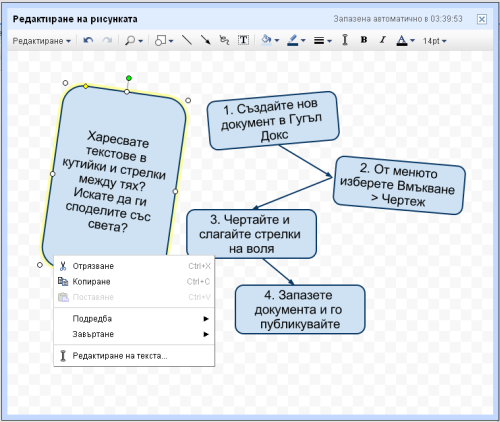
Task: Expand the line color dropdown arrow
Action: pyautogui.click(x=303, y=41)
